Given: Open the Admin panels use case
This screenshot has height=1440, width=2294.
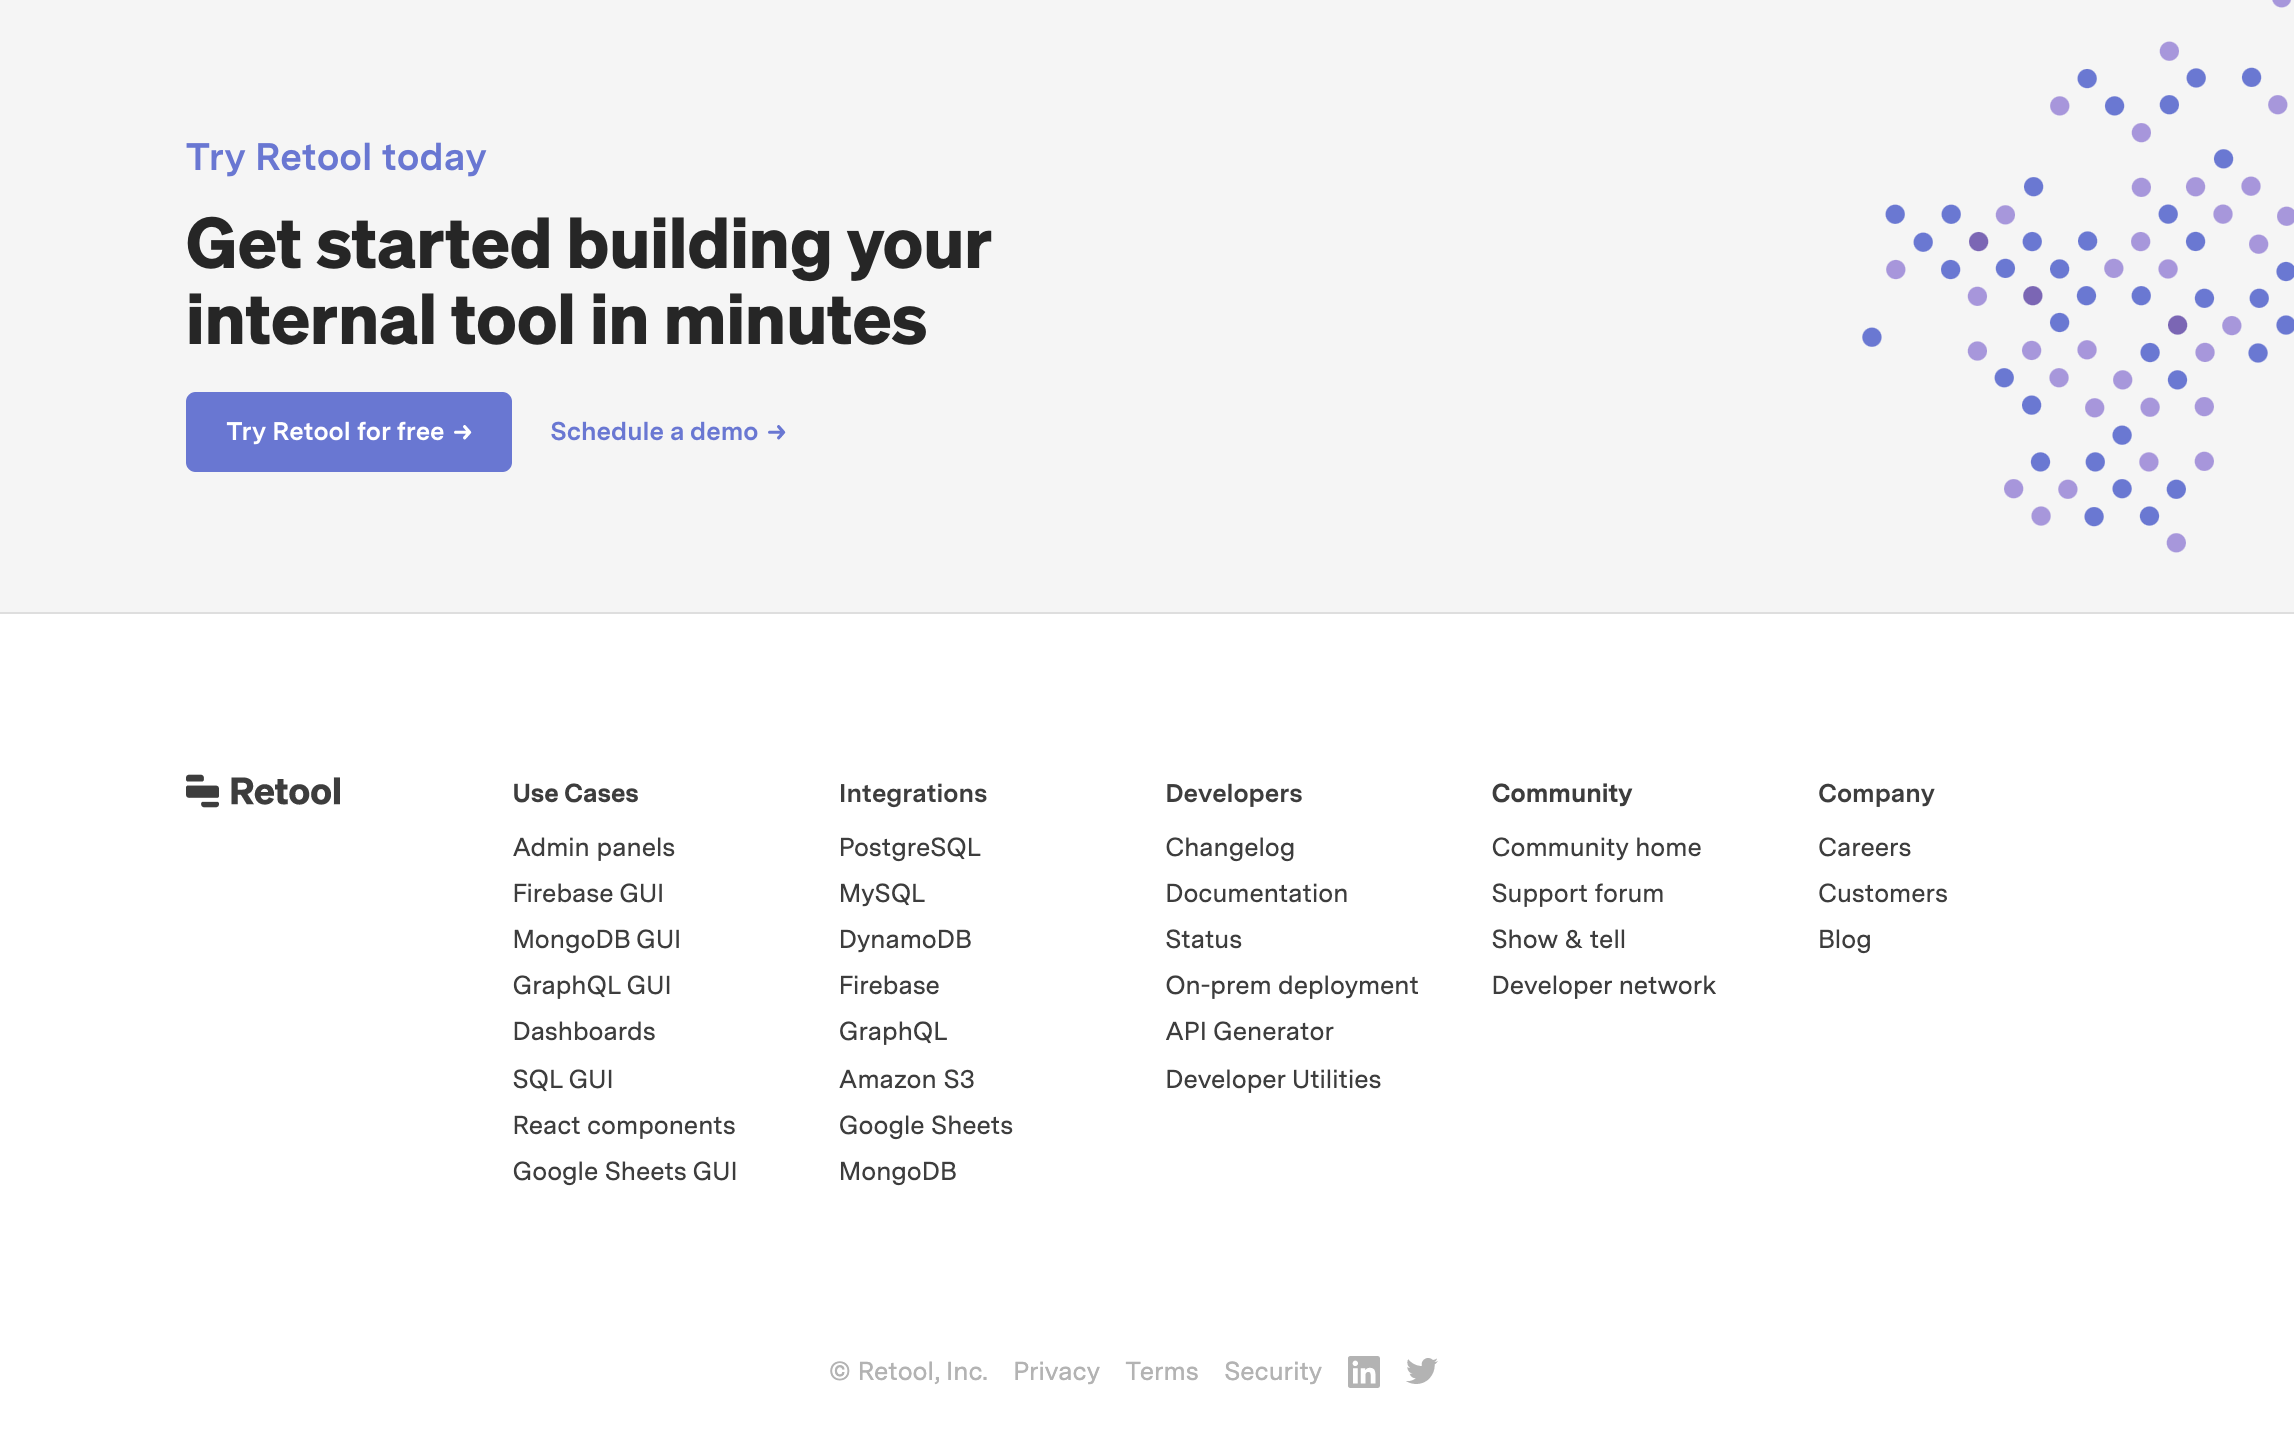Looking at the screenshot, I should [x=593, y=846].
